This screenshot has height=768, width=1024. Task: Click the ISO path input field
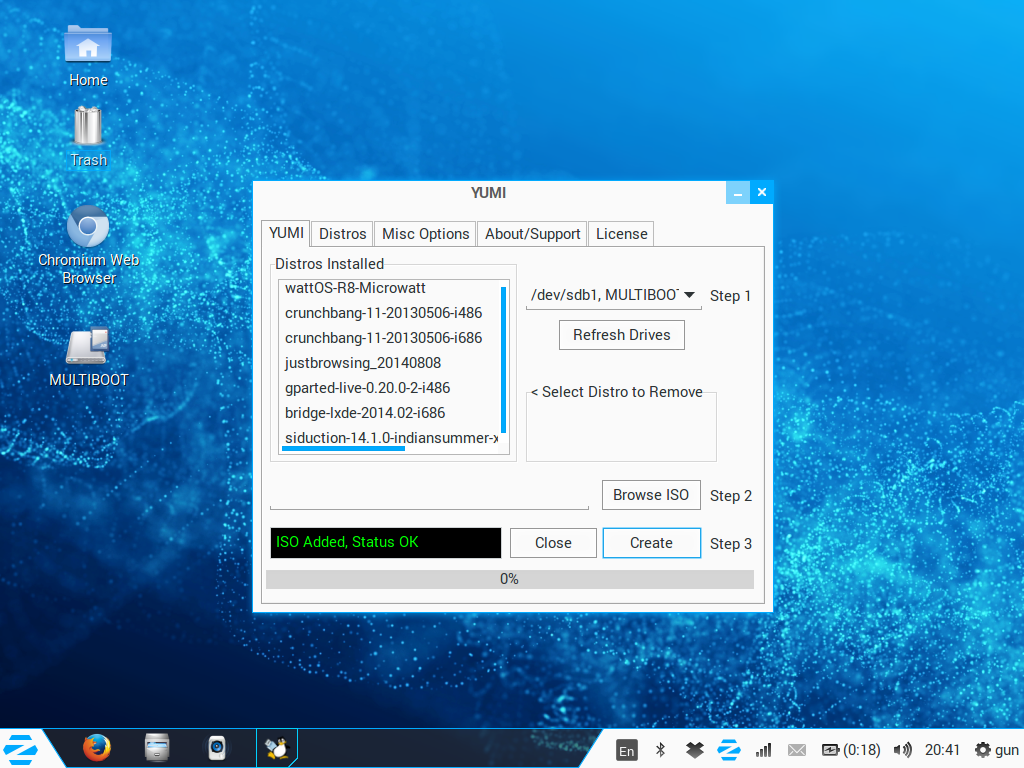pyautogui.click(x=429, y=496)
